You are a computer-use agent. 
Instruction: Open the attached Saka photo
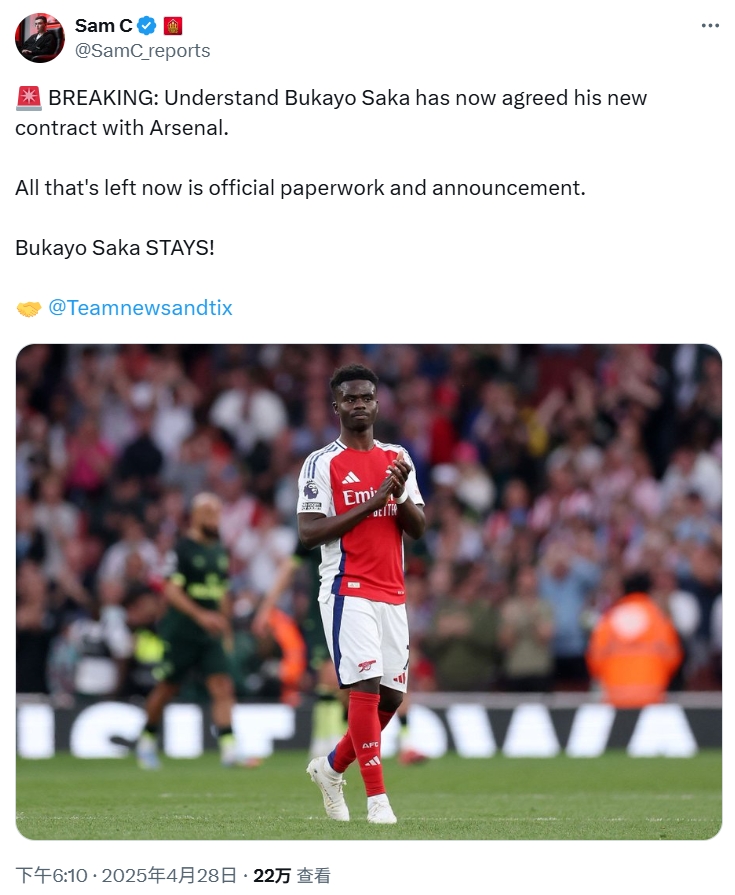369,591
